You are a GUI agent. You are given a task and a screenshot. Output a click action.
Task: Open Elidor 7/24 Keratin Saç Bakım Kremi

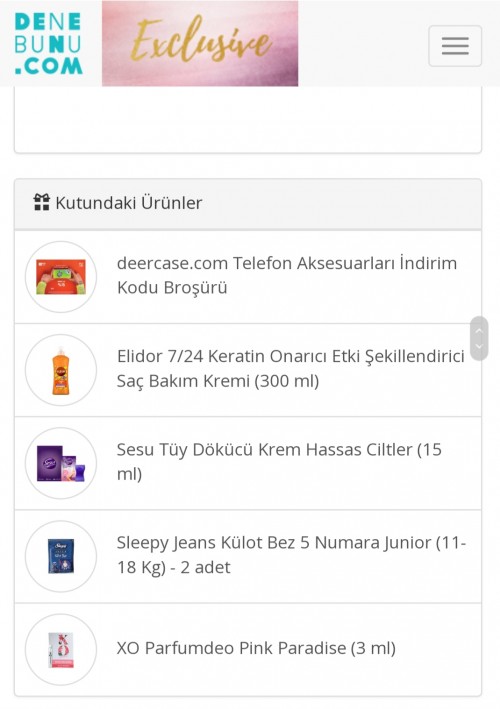pyautogui.click(x=290, y=369)
